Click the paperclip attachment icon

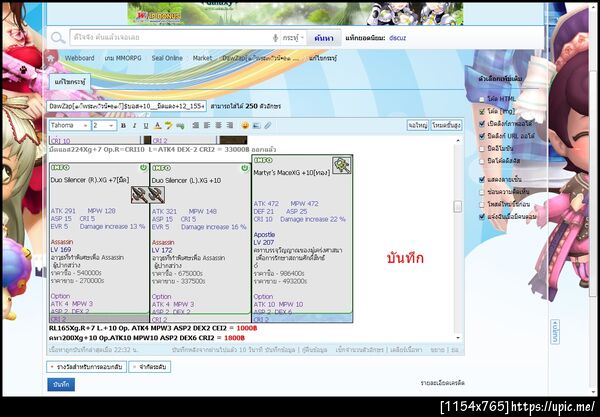click(268, 125)
